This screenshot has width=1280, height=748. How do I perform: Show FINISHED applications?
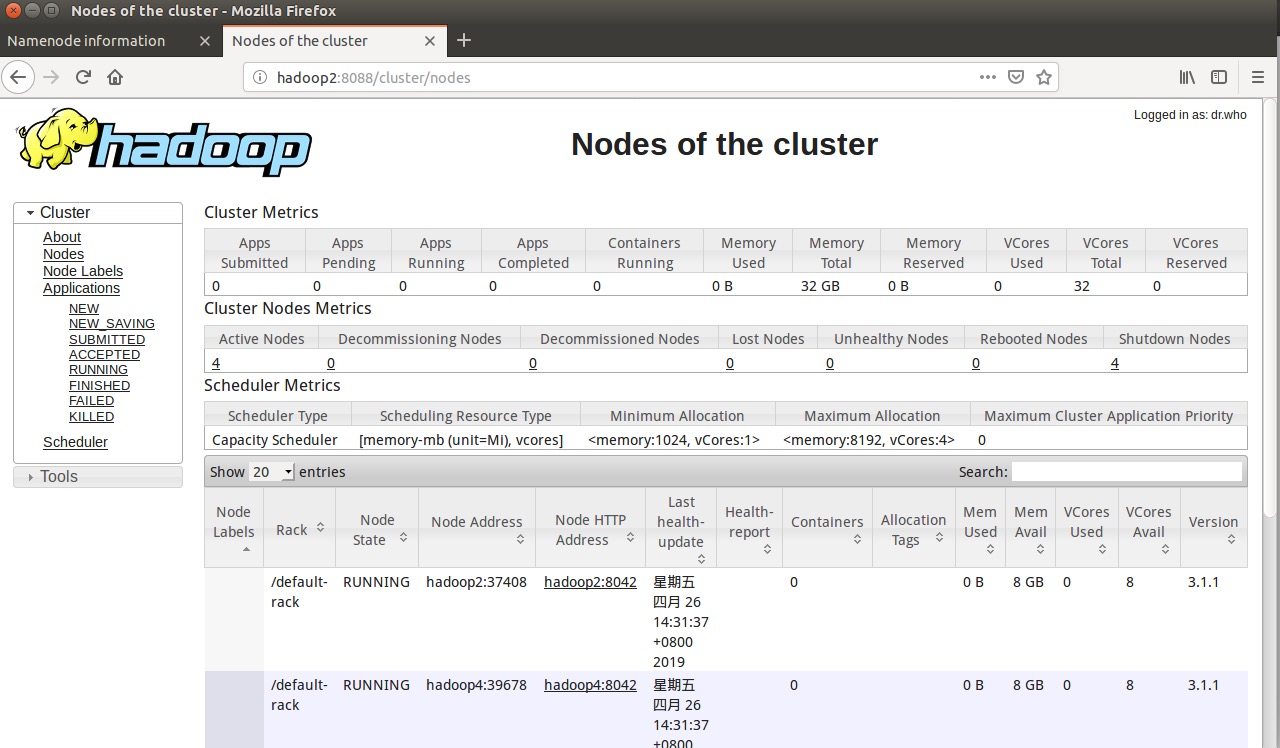coord(99,386)
